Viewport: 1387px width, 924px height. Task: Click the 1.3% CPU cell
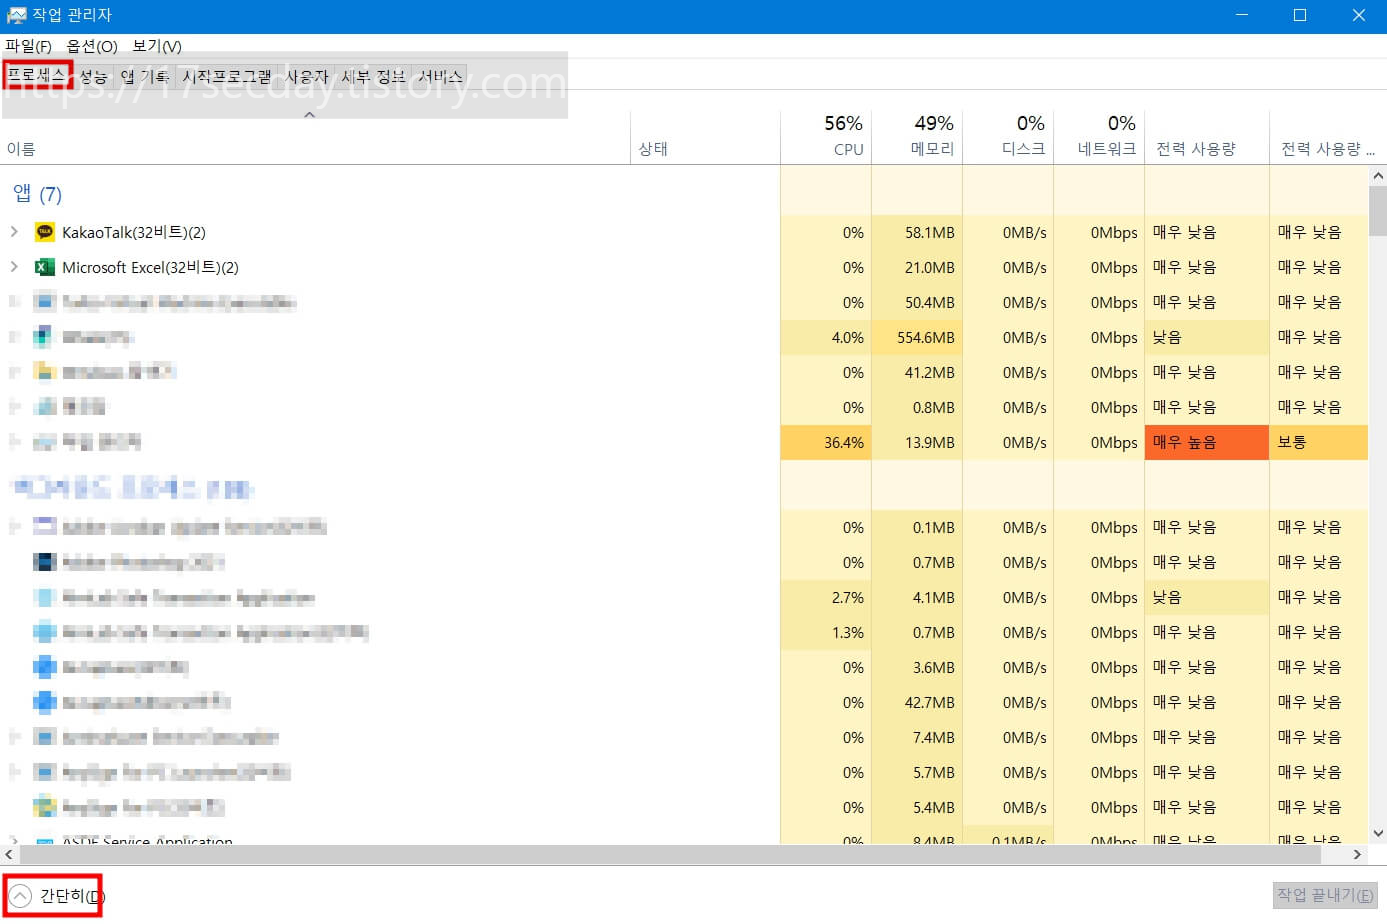pos(826,632)
